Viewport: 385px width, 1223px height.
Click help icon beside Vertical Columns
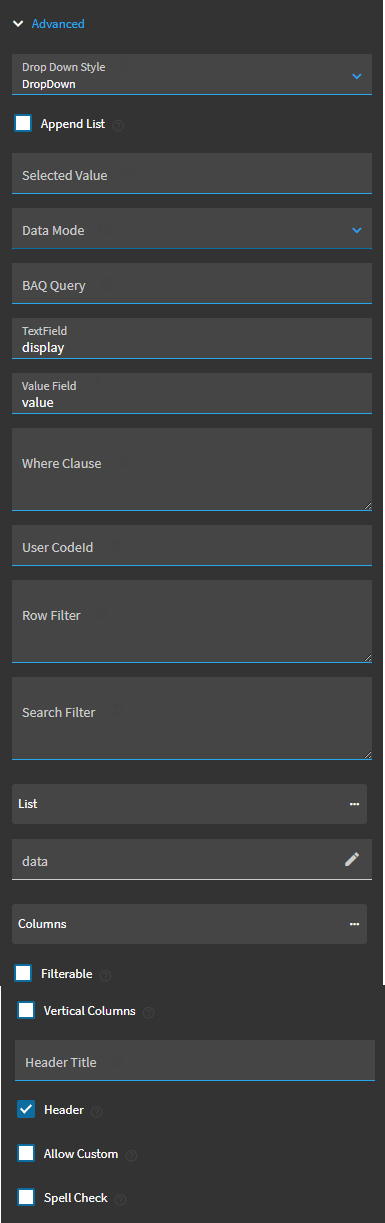149,1012
